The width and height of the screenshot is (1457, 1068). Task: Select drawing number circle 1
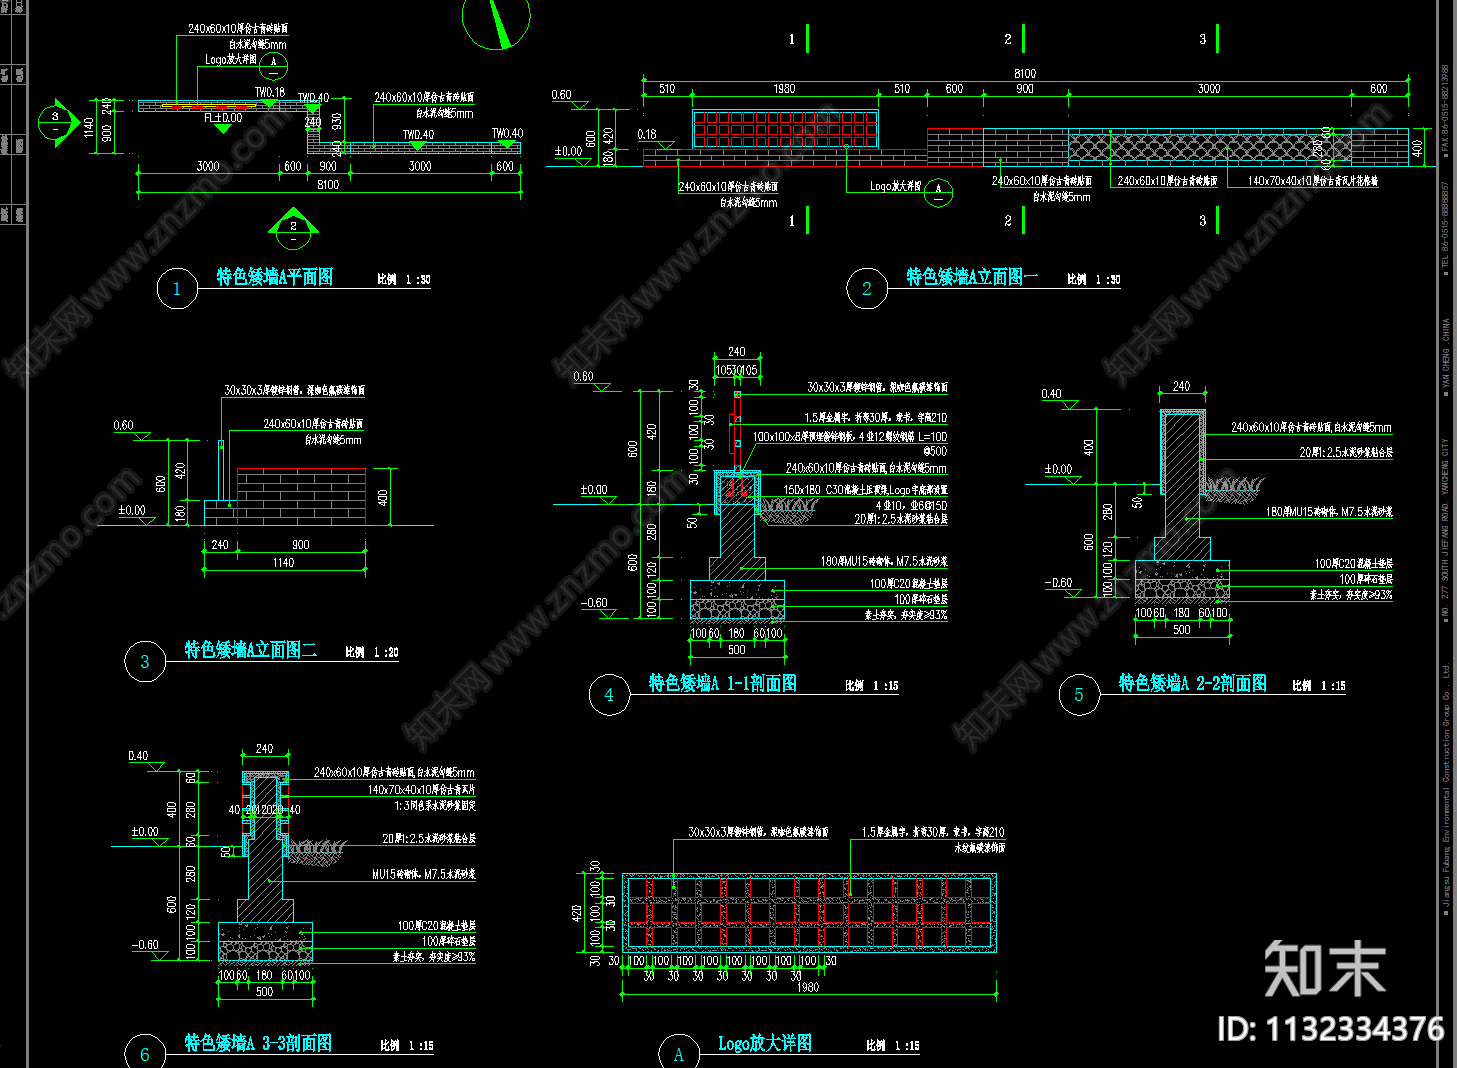[177, 289]
